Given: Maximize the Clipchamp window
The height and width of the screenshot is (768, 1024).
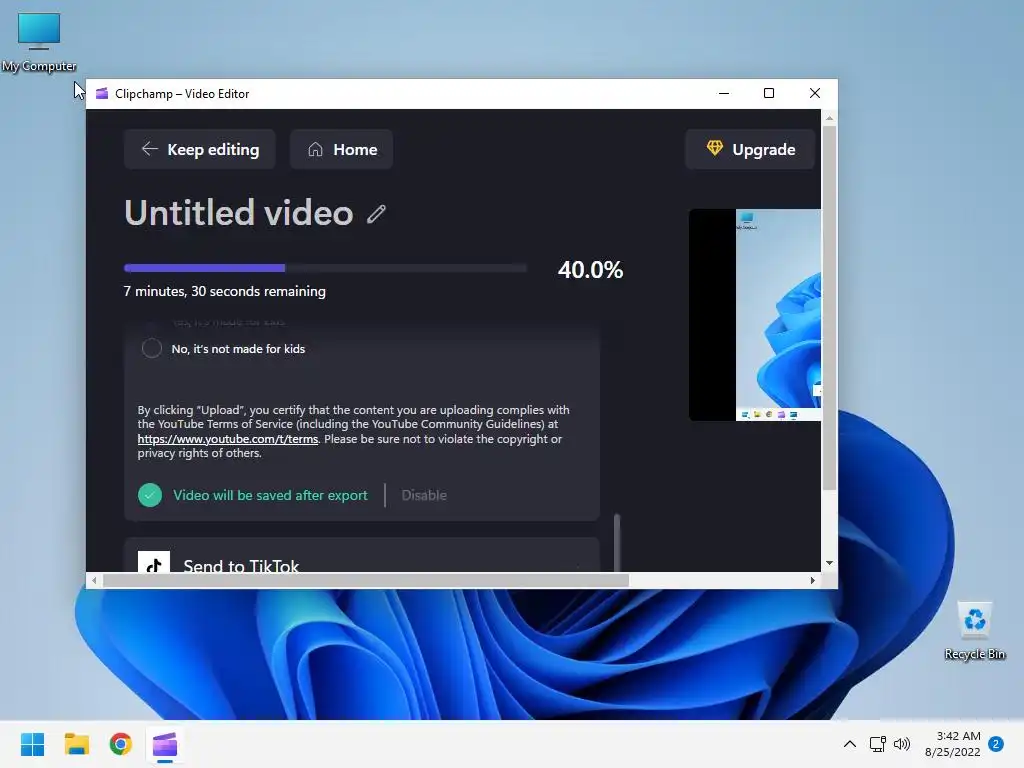Looking at the screenshot, I should (x=769, y=93).
